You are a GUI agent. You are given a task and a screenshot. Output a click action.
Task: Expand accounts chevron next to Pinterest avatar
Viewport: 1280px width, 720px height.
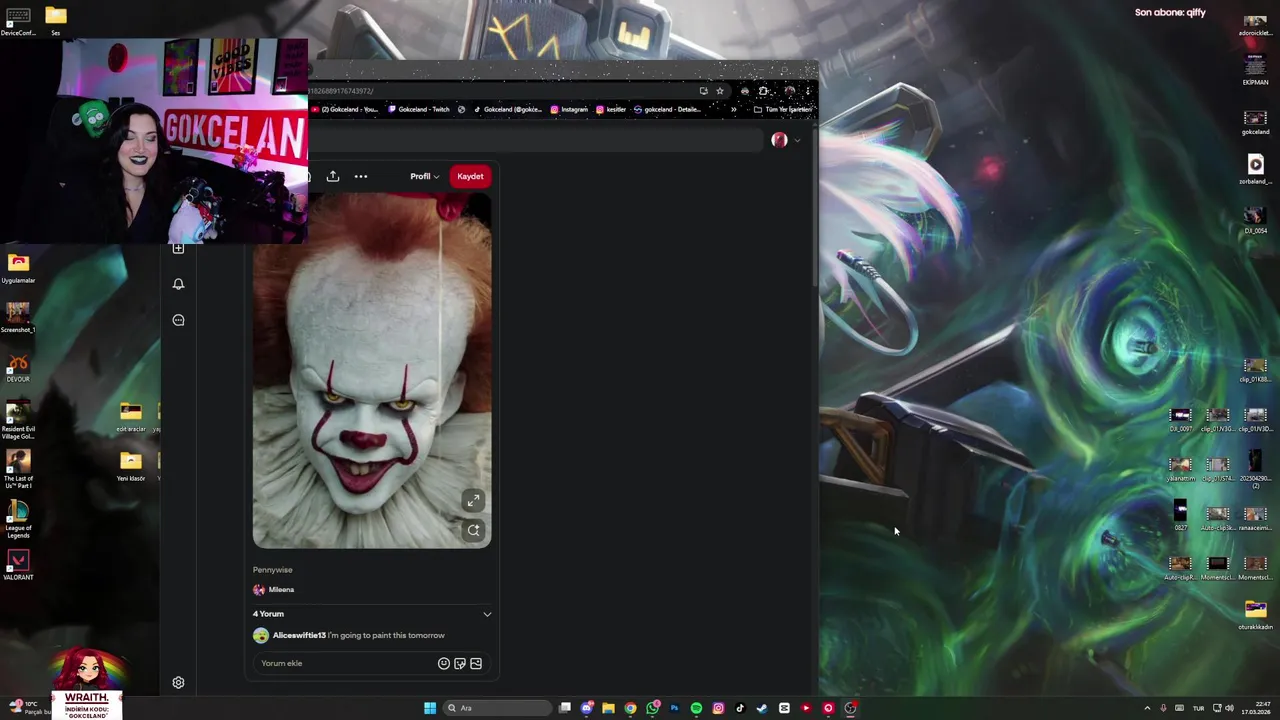tap(797, 140)
